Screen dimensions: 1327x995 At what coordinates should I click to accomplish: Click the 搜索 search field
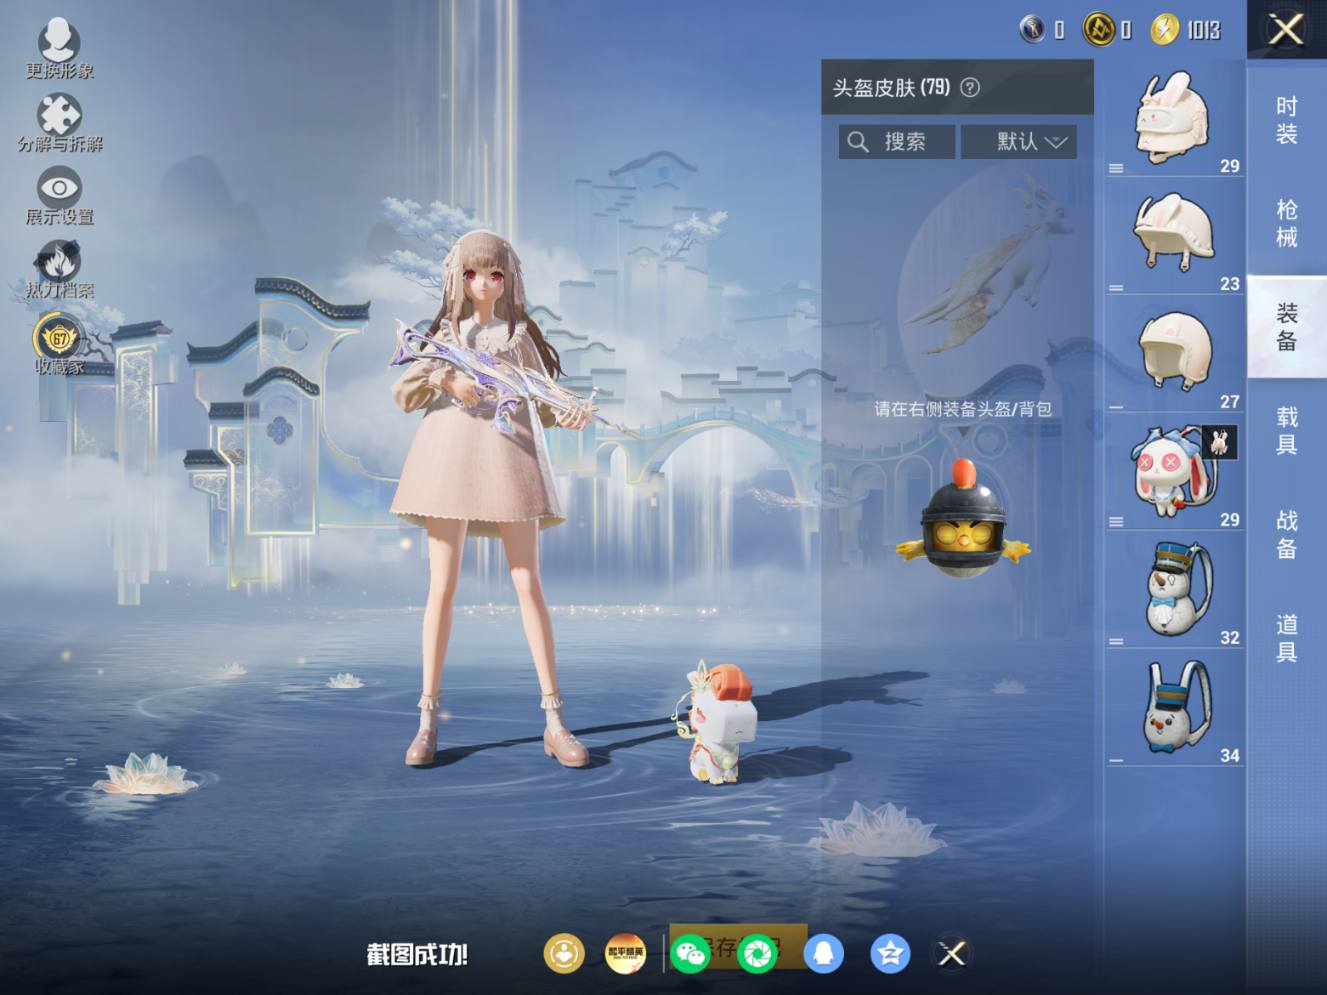pos(897,141)
